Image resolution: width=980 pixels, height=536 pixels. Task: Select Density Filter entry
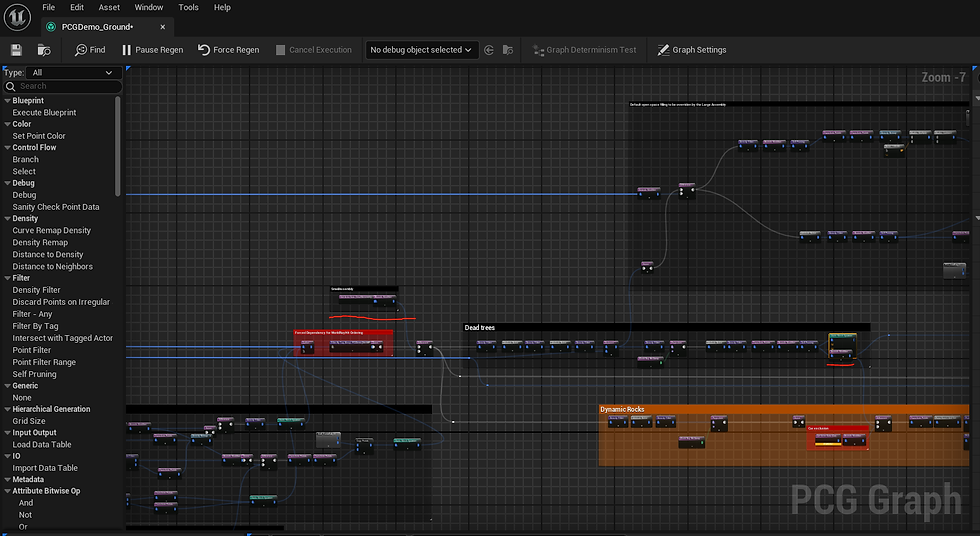[36, 290]
